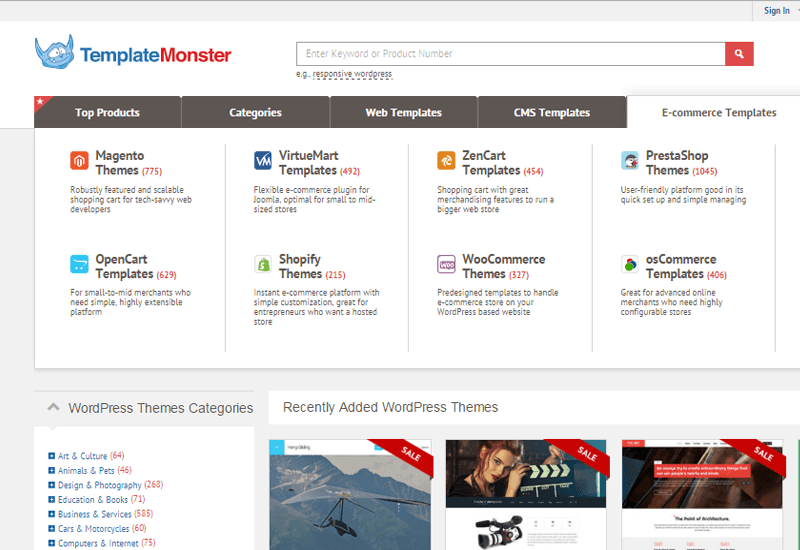Click the Sign In link
The width and height of the screenshot is (800, 550).
point(777,11)
